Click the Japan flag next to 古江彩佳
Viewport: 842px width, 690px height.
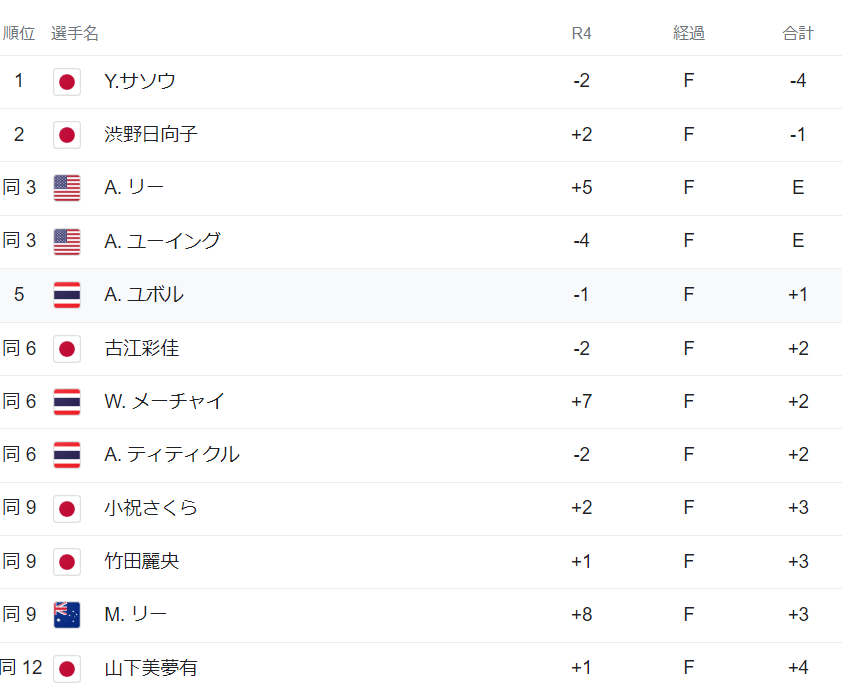coord(67,349)
